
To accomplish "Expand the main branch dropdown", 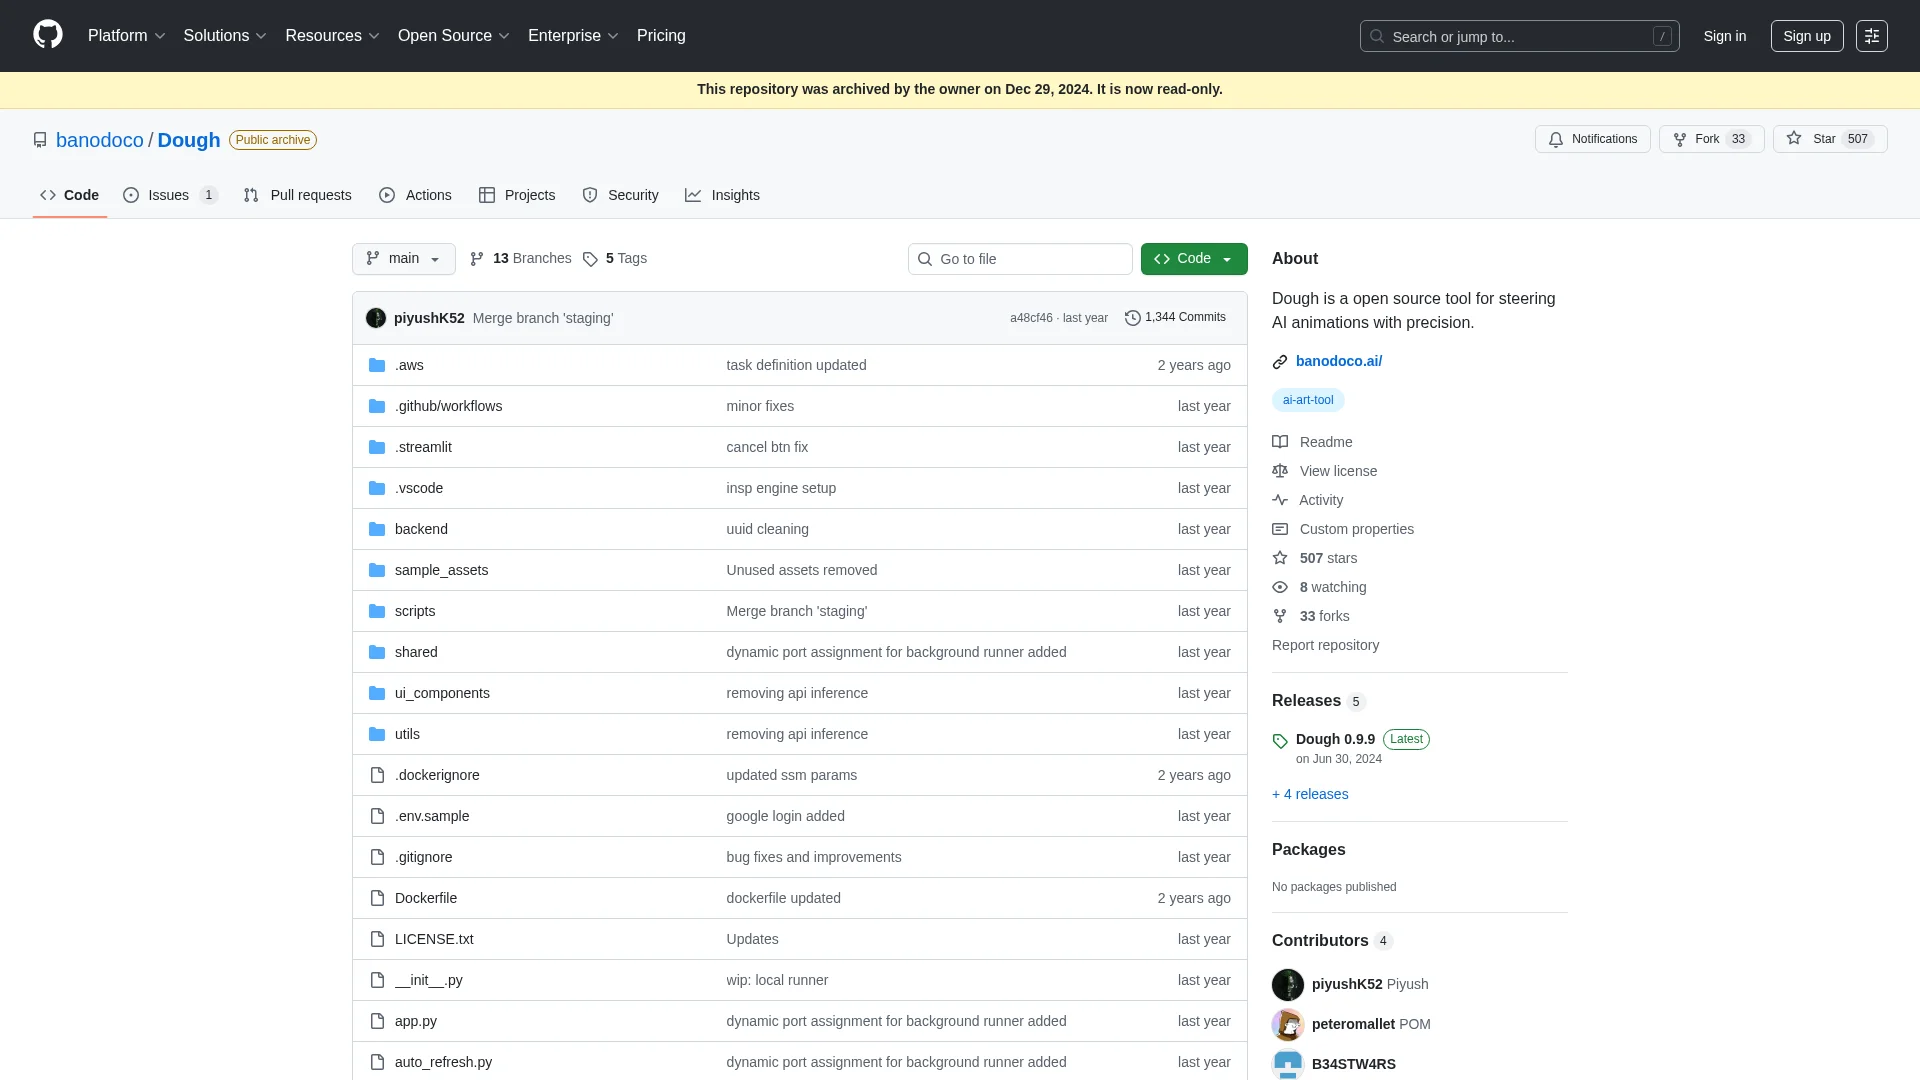I will point(403,259).
